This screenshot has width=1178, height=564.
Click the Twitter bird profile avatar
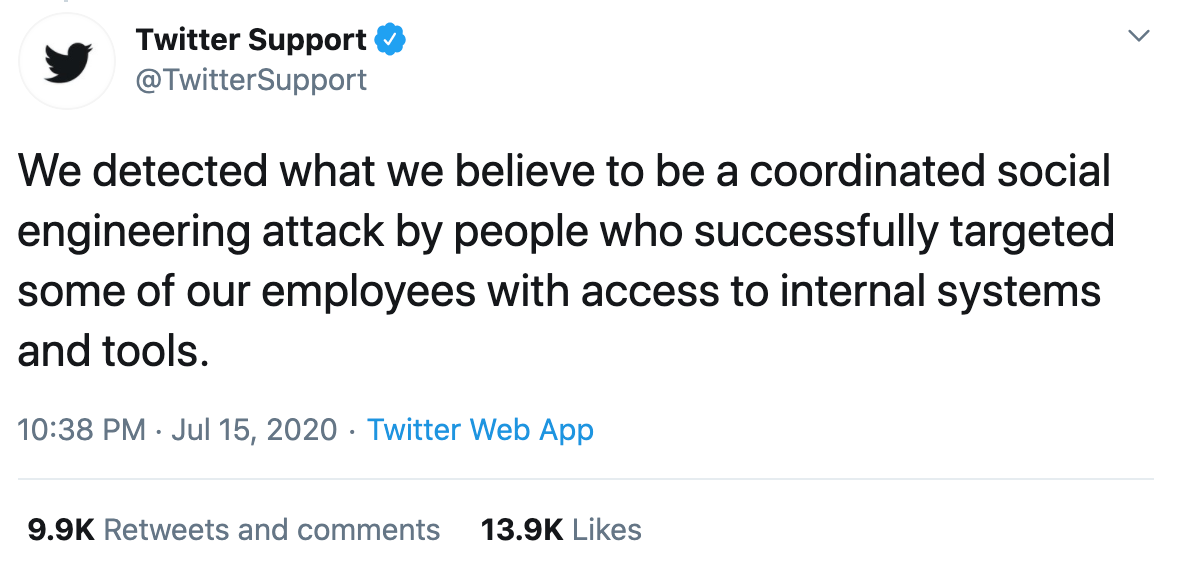(x=68, y=61)
